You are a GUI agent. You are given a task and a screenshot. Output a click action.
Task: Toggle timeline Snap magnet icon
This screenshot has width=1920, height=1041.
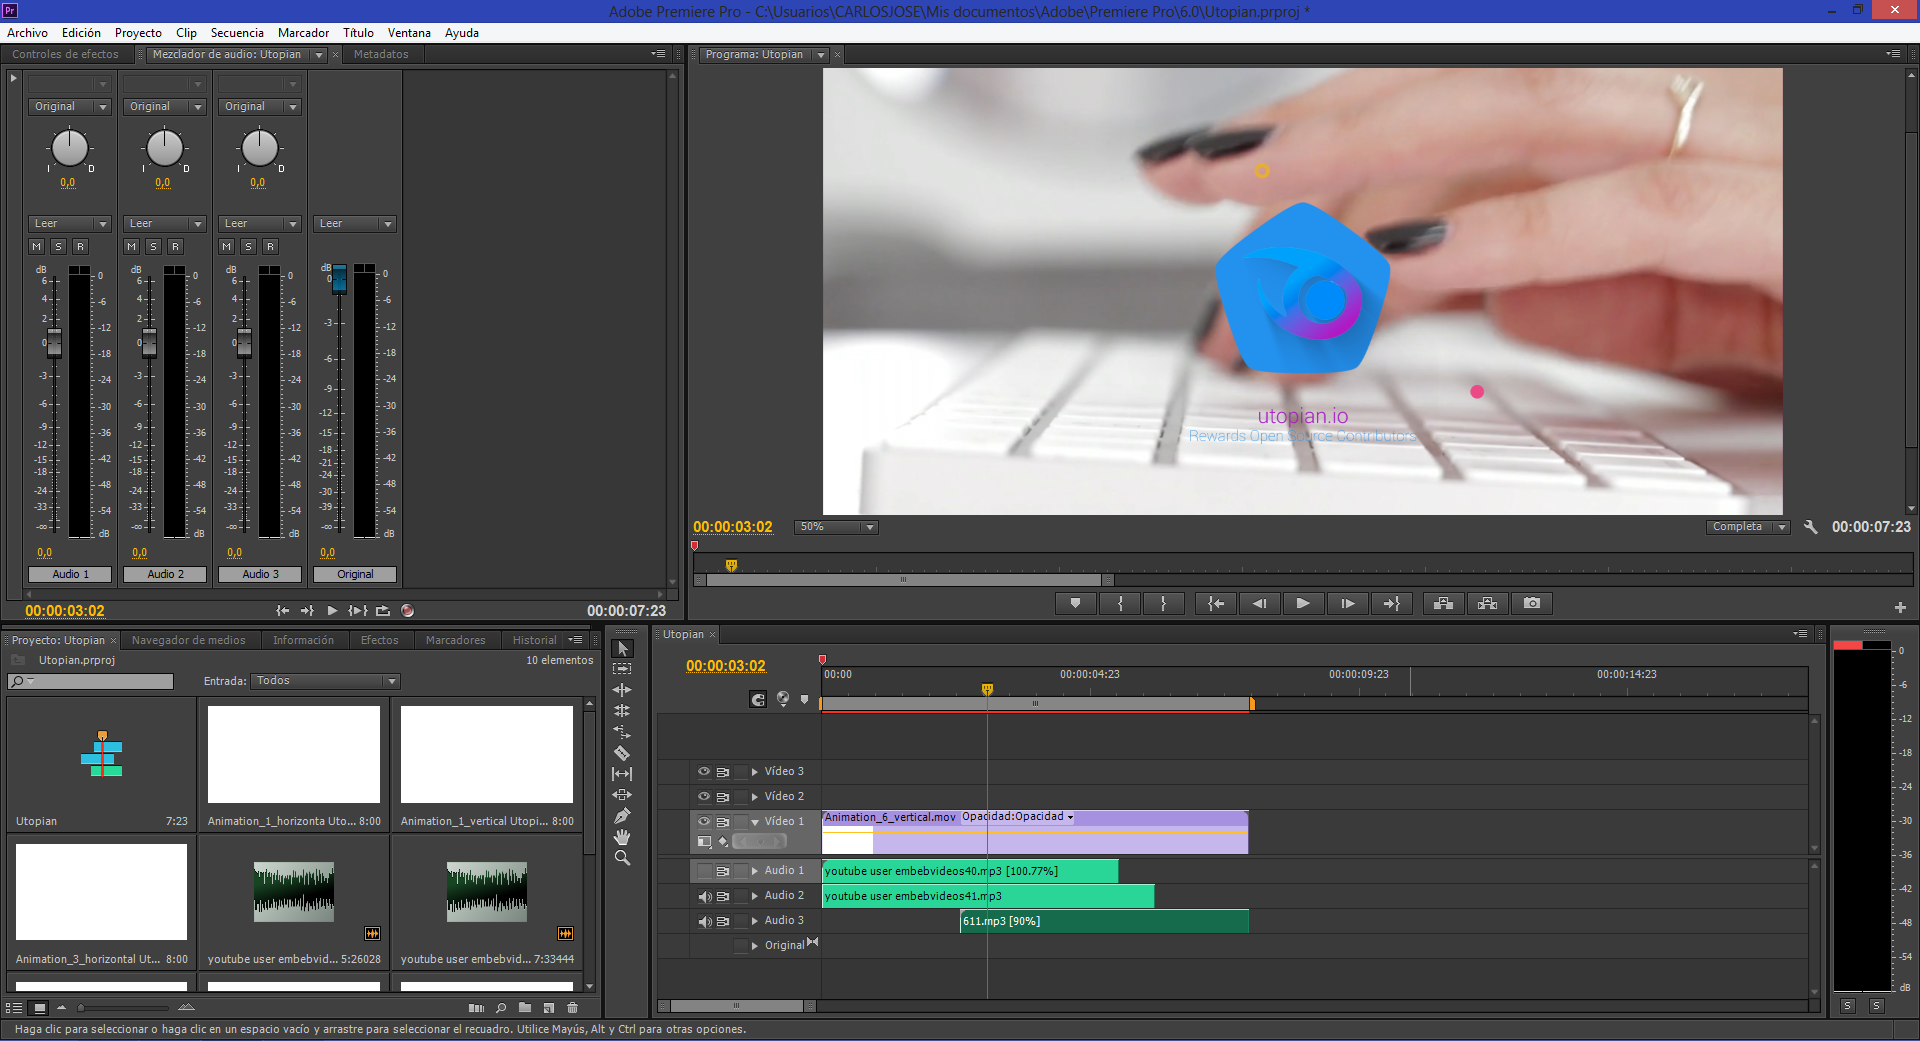(x=758, y=700)
